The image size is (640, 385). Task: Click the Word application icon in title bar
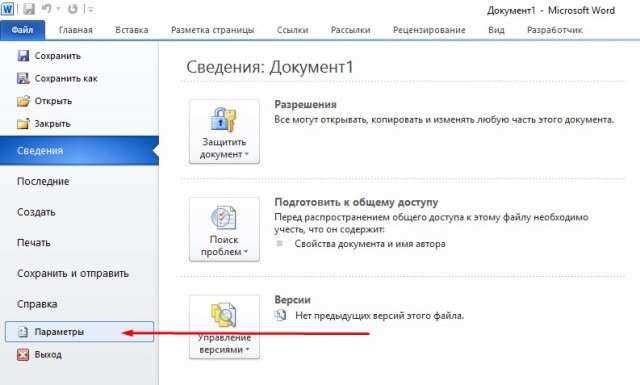(x=8, y=9)
